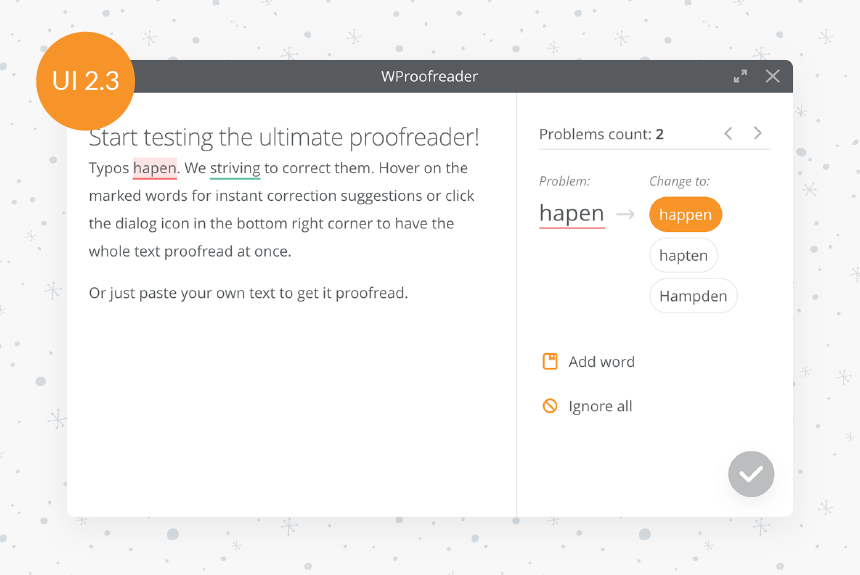Screen dimensions: 860x575
Task: Click the Ignore all prohibition icon
Action: [x=550, y=406]
